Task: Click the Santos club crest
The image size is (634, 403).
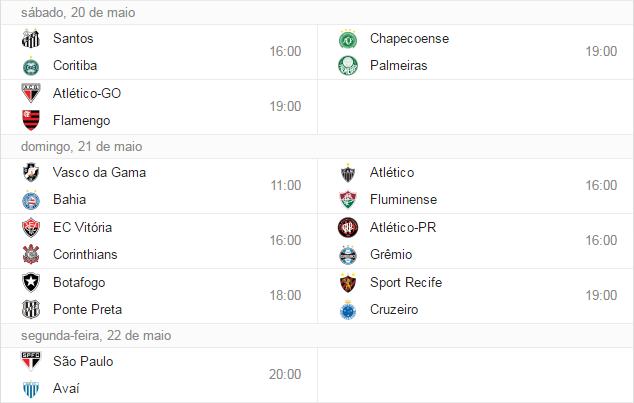Action: click(31, 38)
